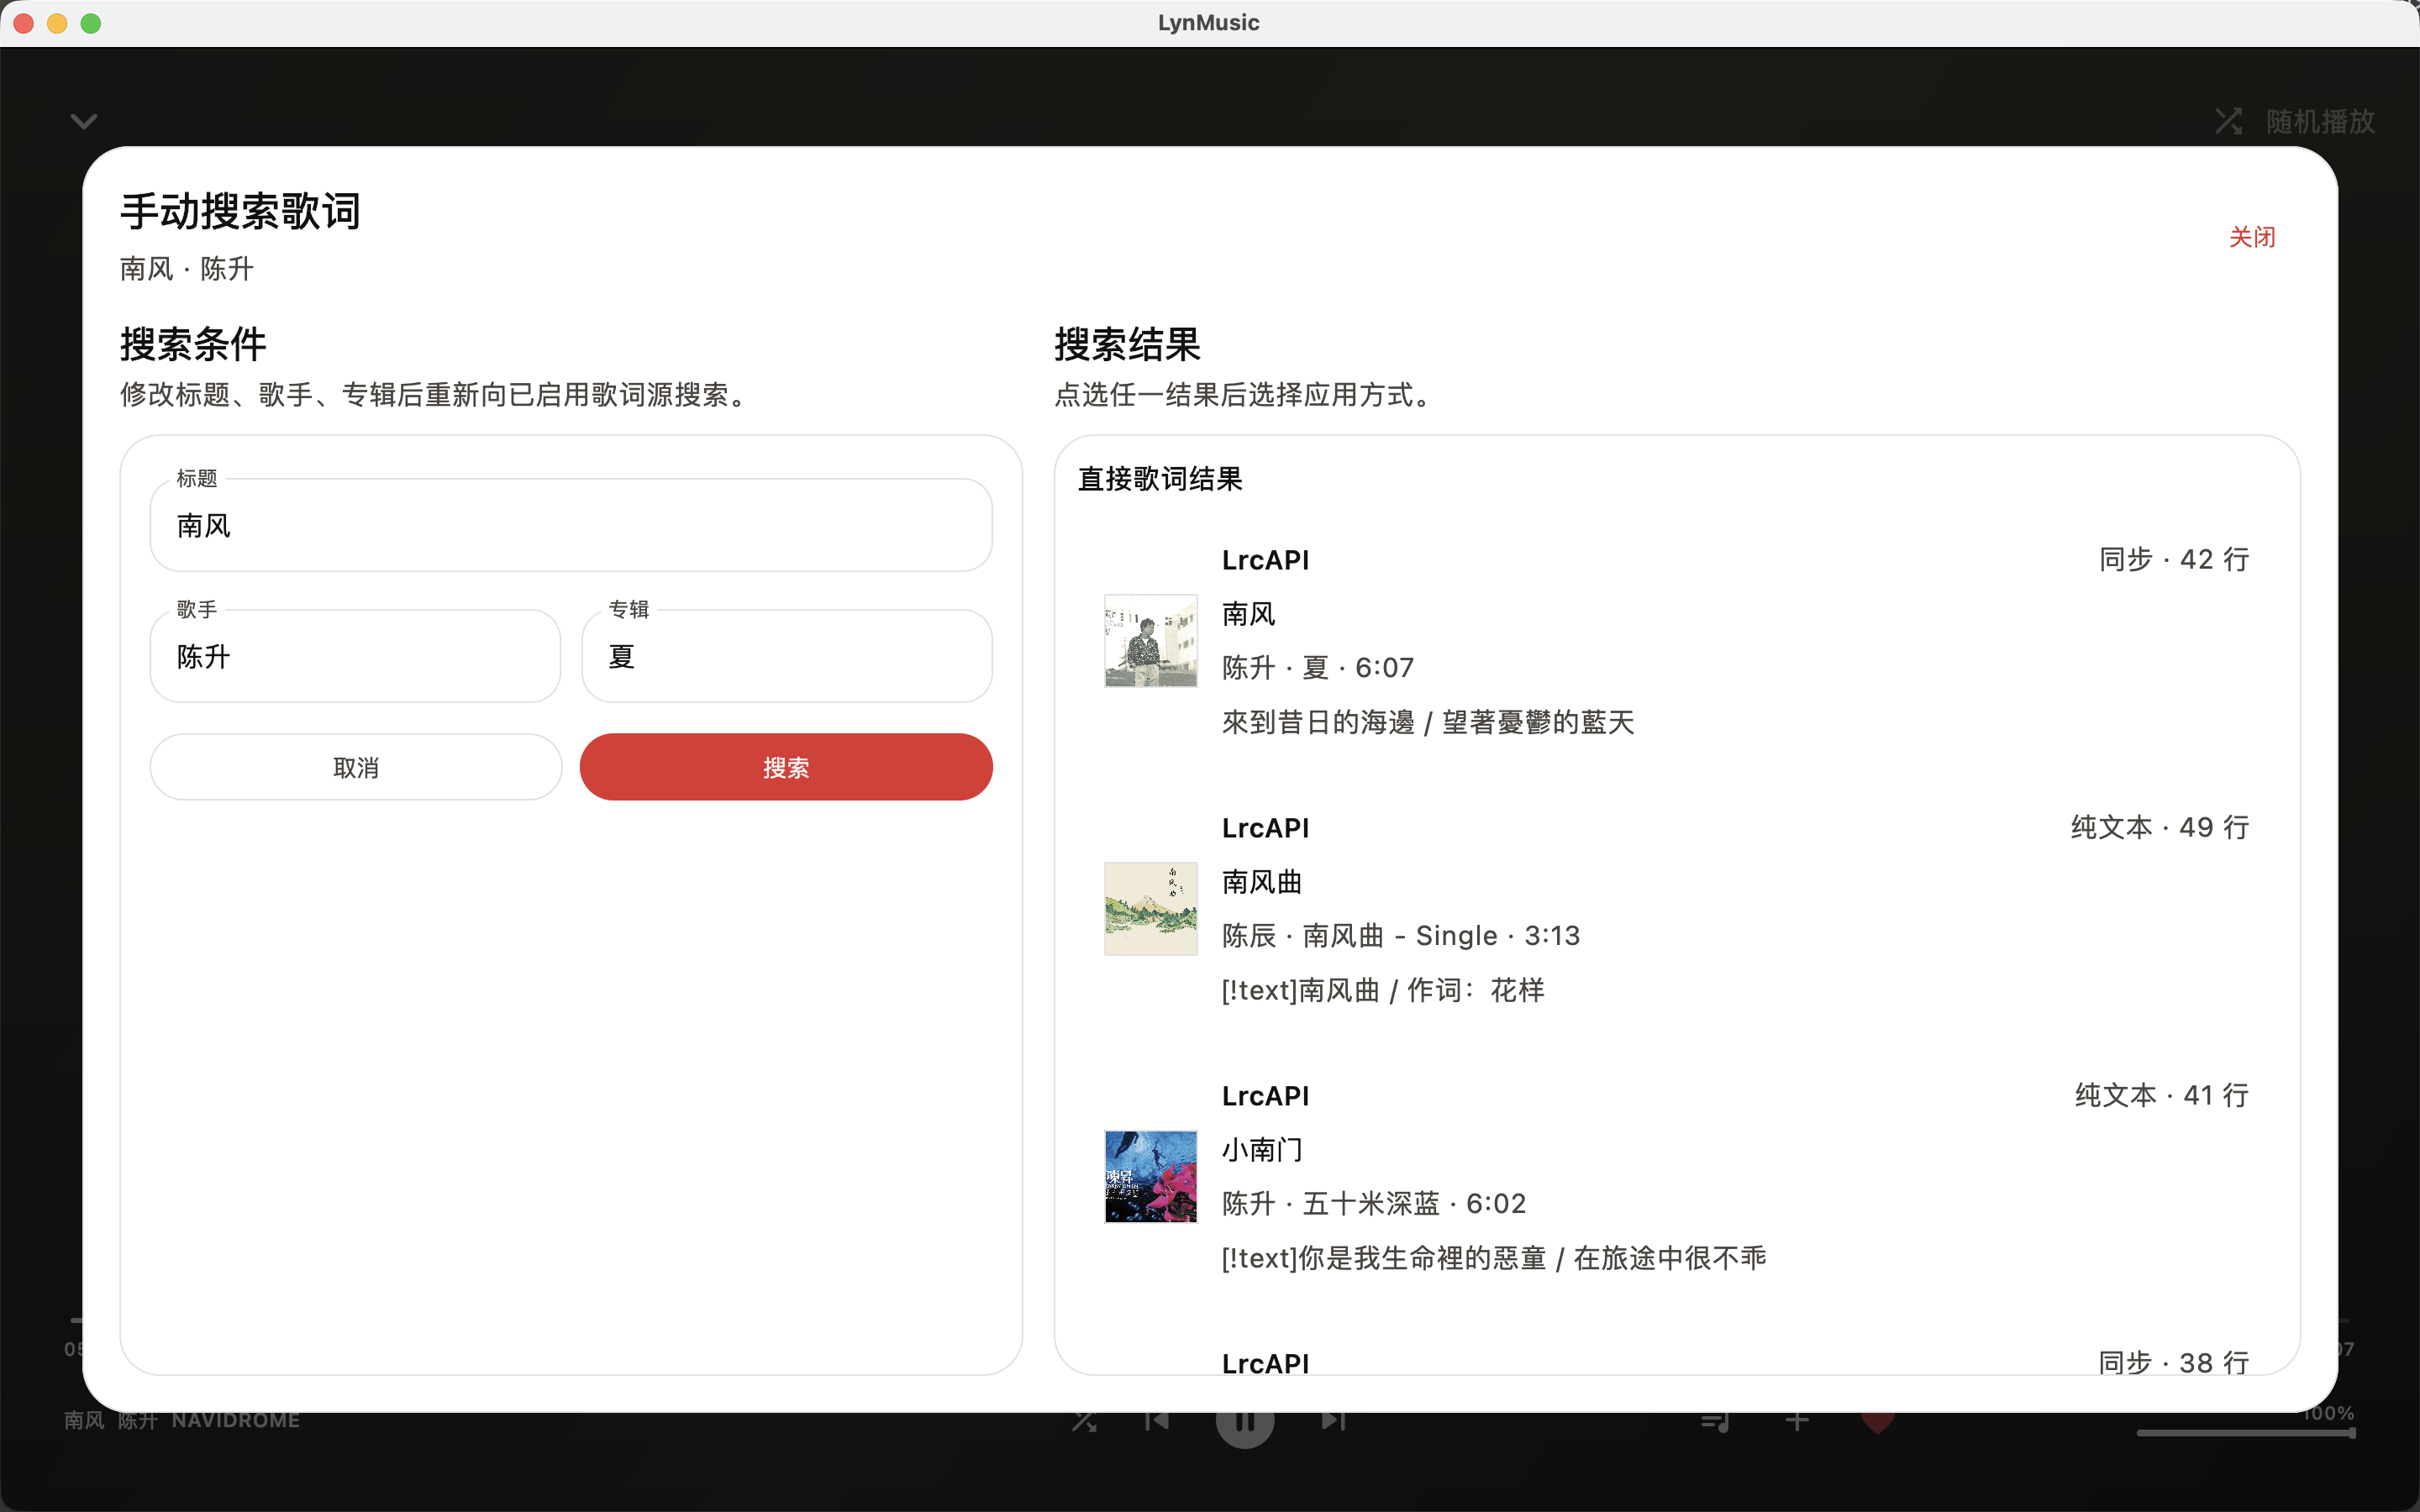This screenshot has height=1512, width=2420.
Task: Click the 纯文本 · 41 行 label
Action: coord(2162,1095)
